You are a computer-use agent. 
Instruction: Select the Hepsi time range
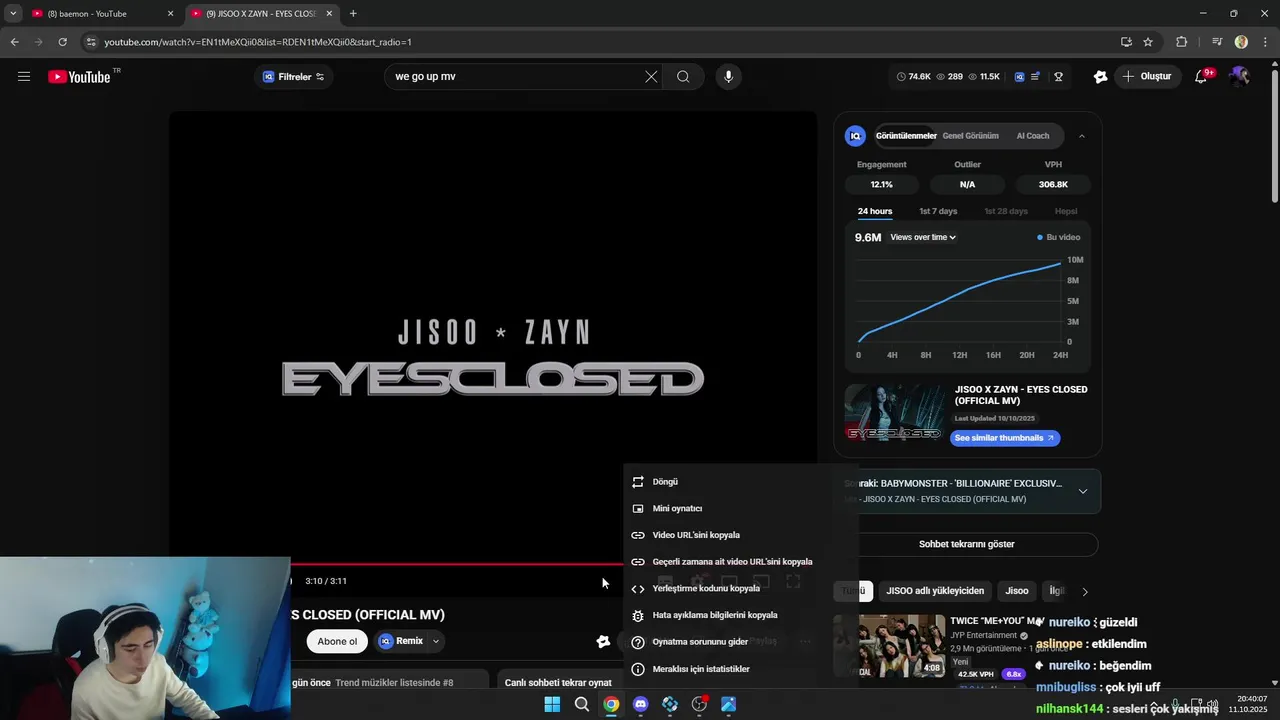point(1066,211)
